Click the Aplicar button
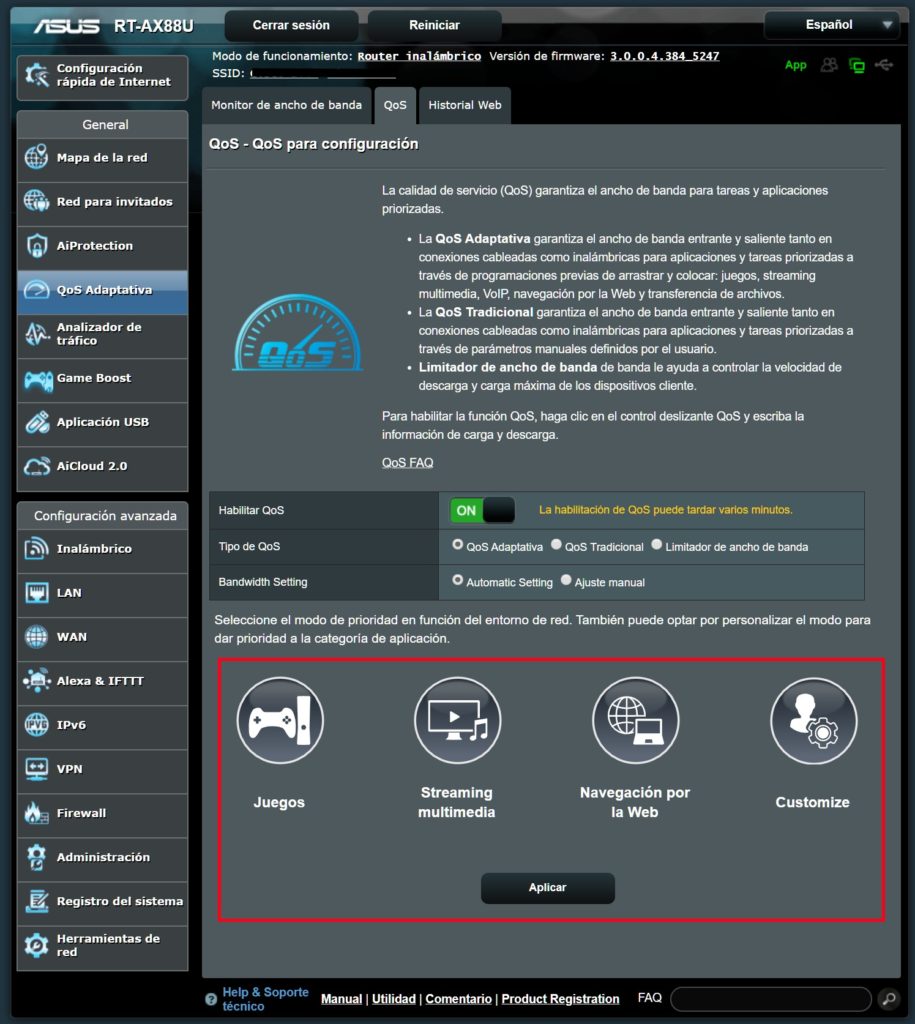The image size is (915, 1024). click(x=547, y=888)
